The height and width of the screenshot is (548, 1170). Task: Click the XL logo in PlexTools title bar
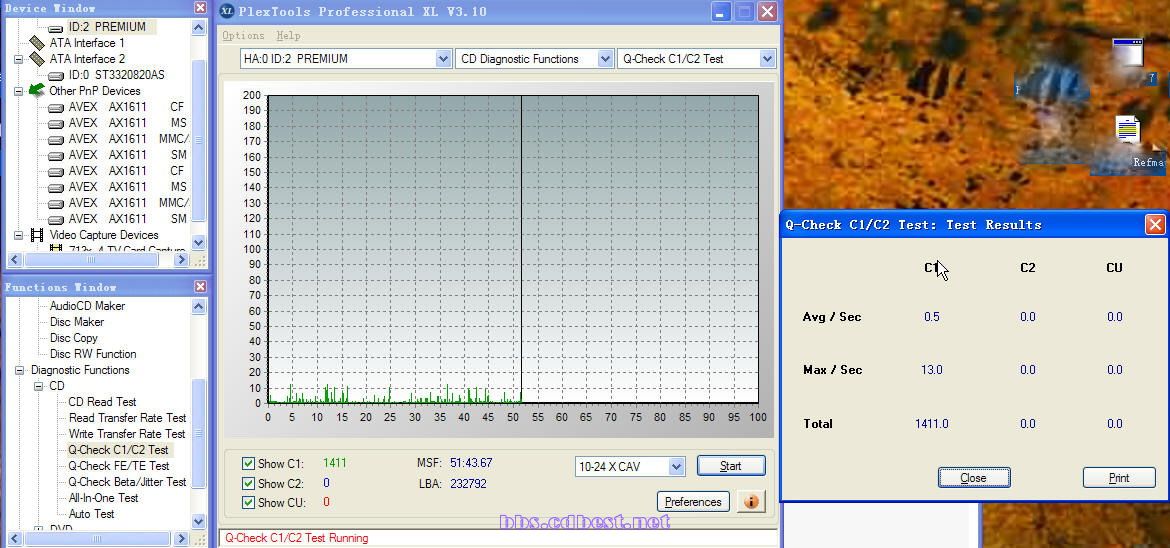coord(228,11)
